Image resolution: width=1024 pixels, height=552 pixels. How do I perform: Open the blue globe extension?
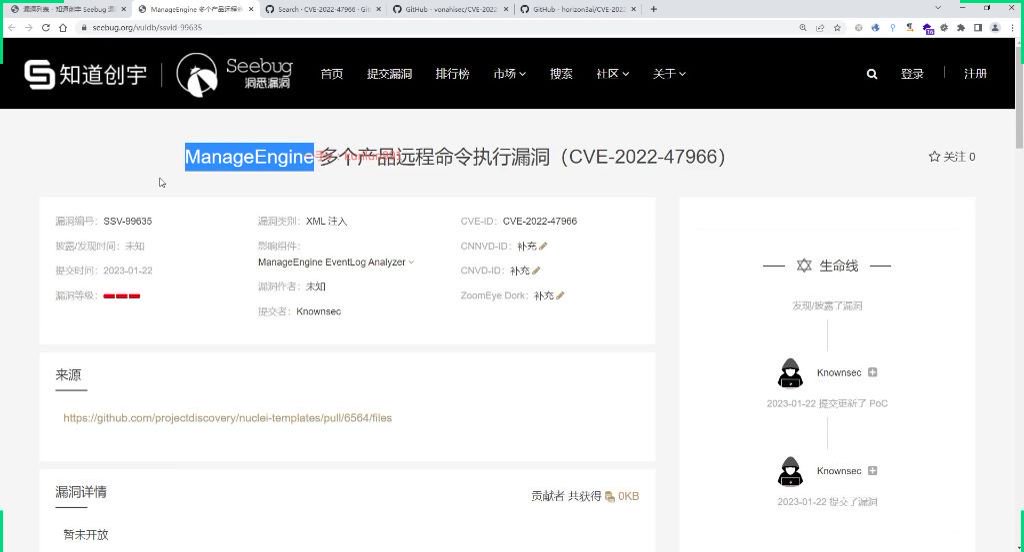pos(876,27)
